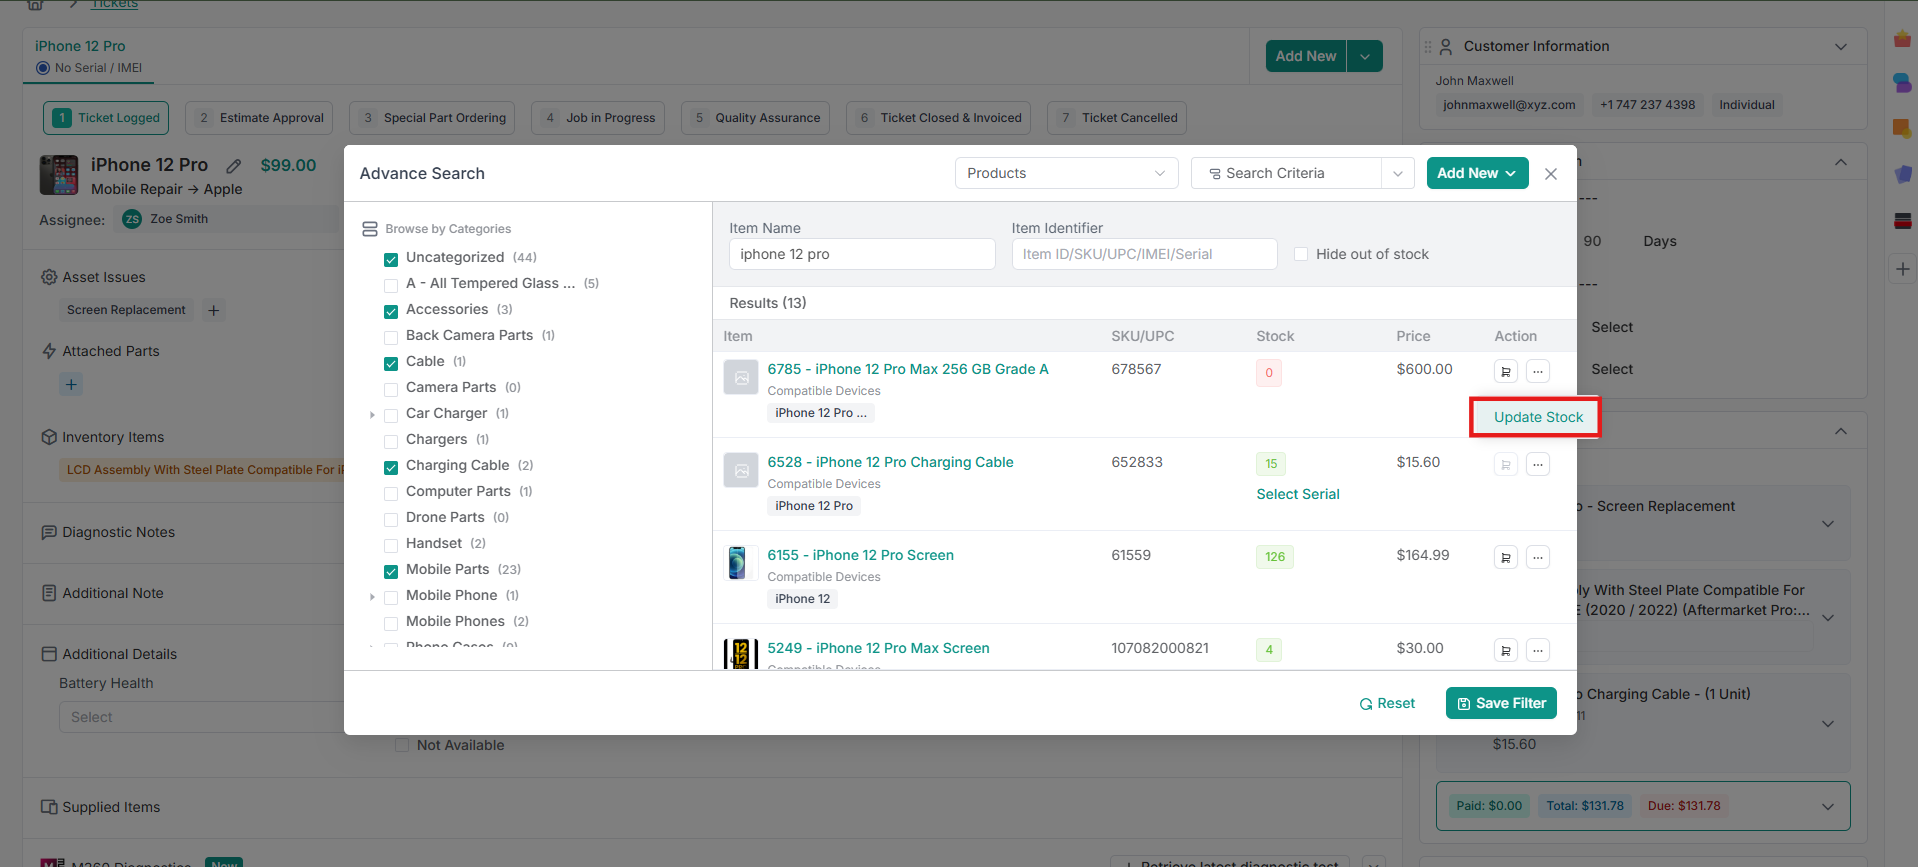Uncheck the Mobile Parts category

[x=391, y=571]
